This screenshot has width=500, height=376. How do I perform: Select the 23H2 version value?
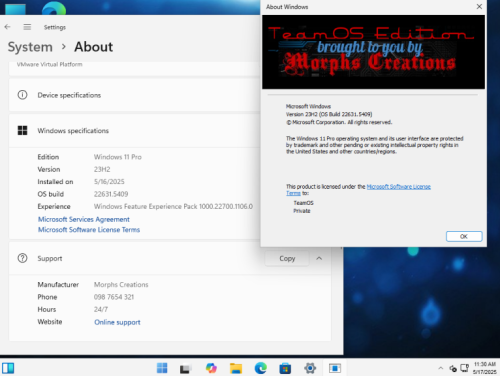point(102,169)
